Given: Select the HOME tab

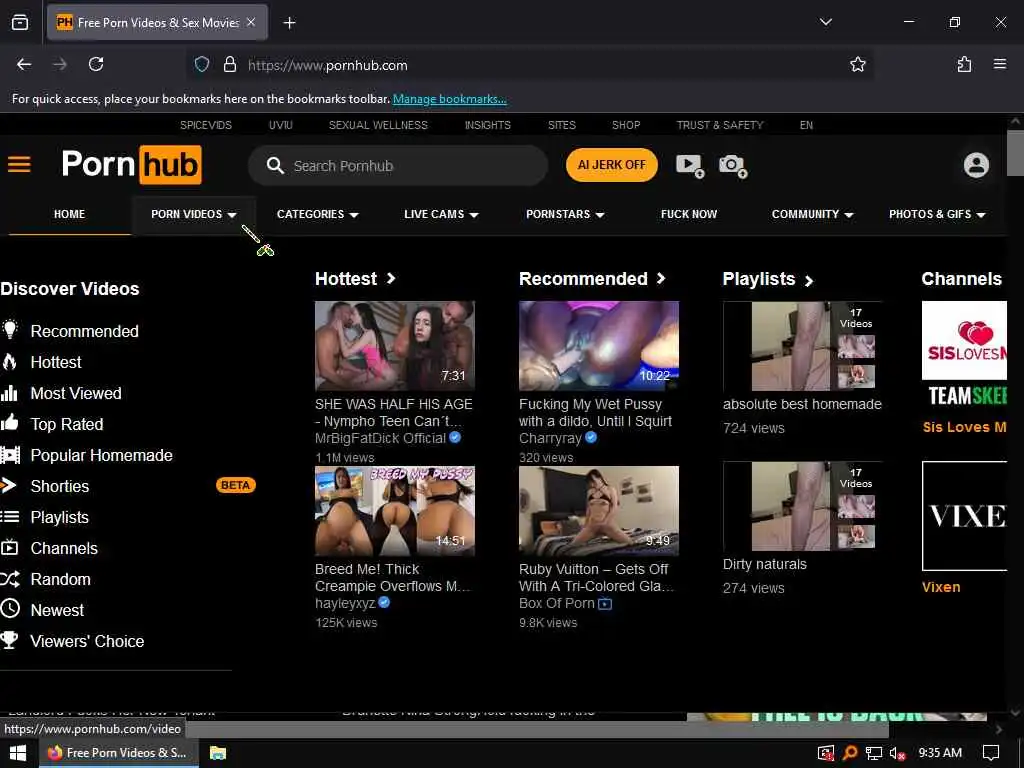Looking at the screenshot, I should 69,214.
